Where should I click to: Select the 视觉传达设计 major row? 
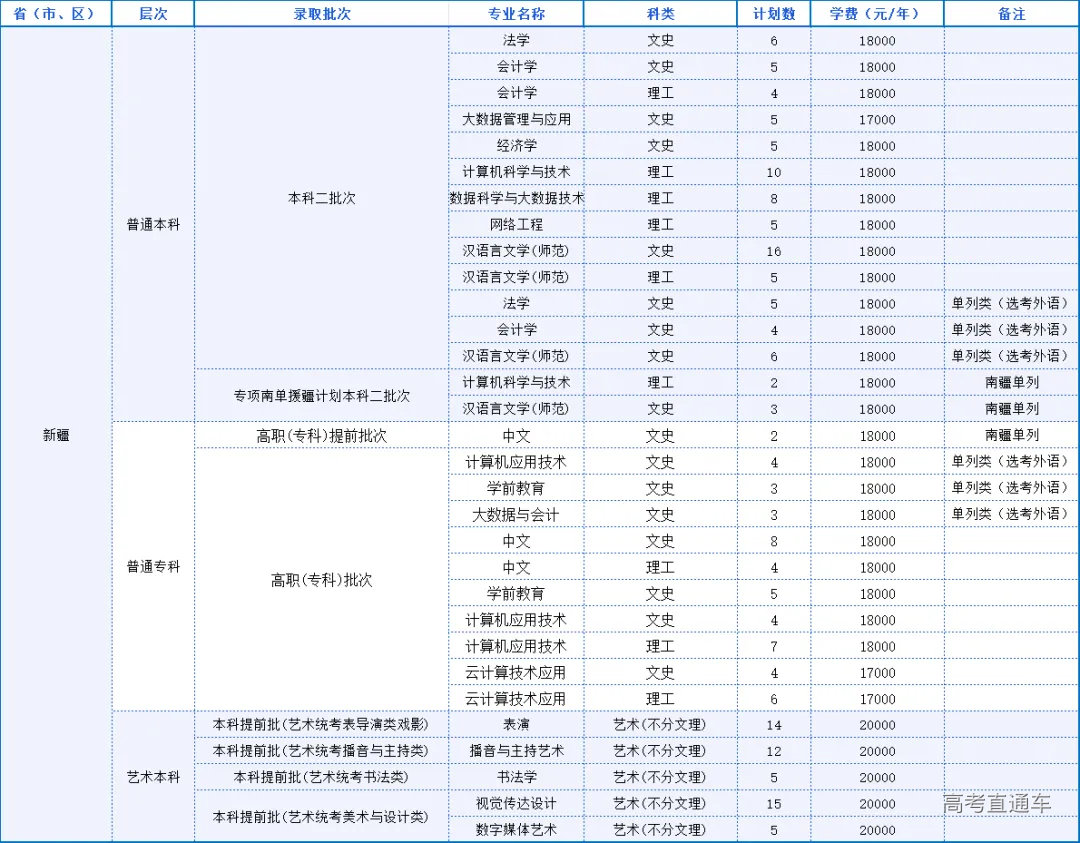(x=516, y=803)
